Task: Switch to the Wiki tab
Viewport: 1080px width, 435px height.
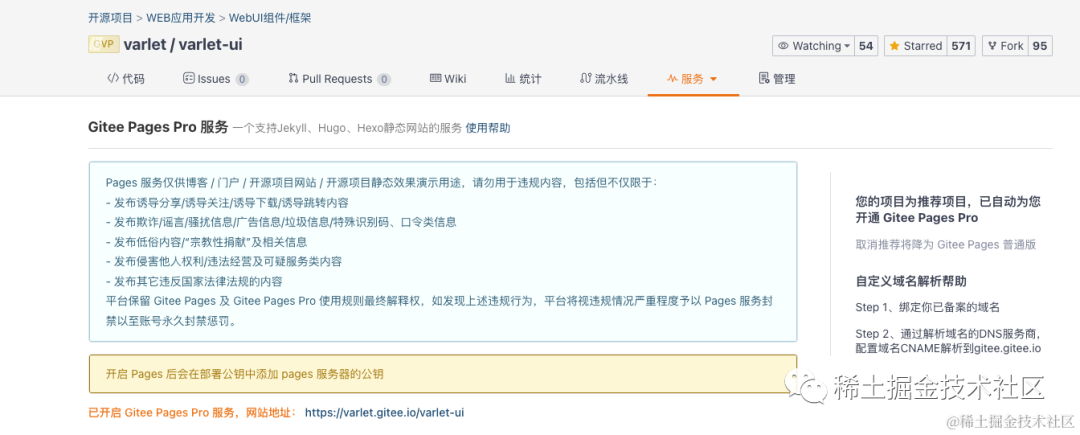Action: [x=448, y=78]
